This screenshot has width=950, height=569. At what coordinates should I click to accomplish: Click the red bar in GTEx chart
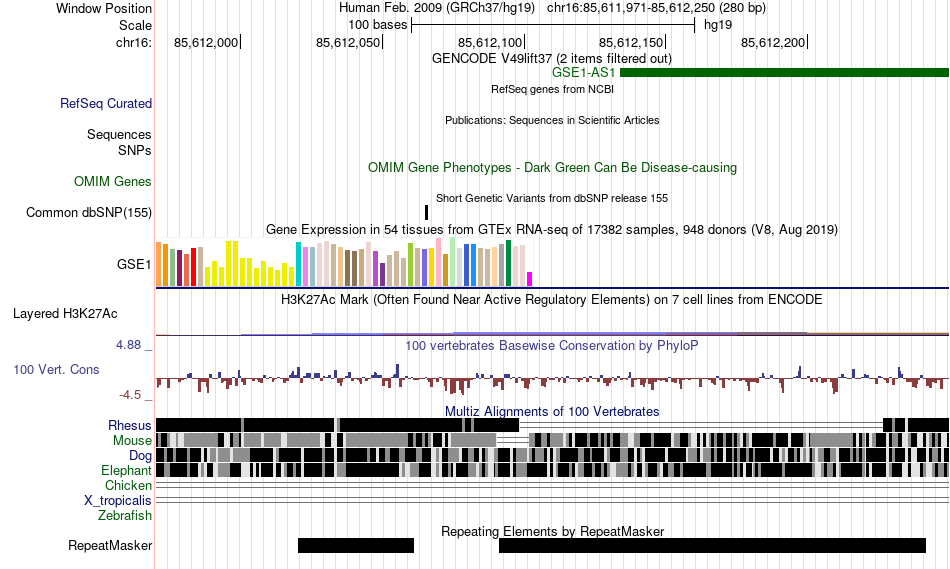coord(194,267)
